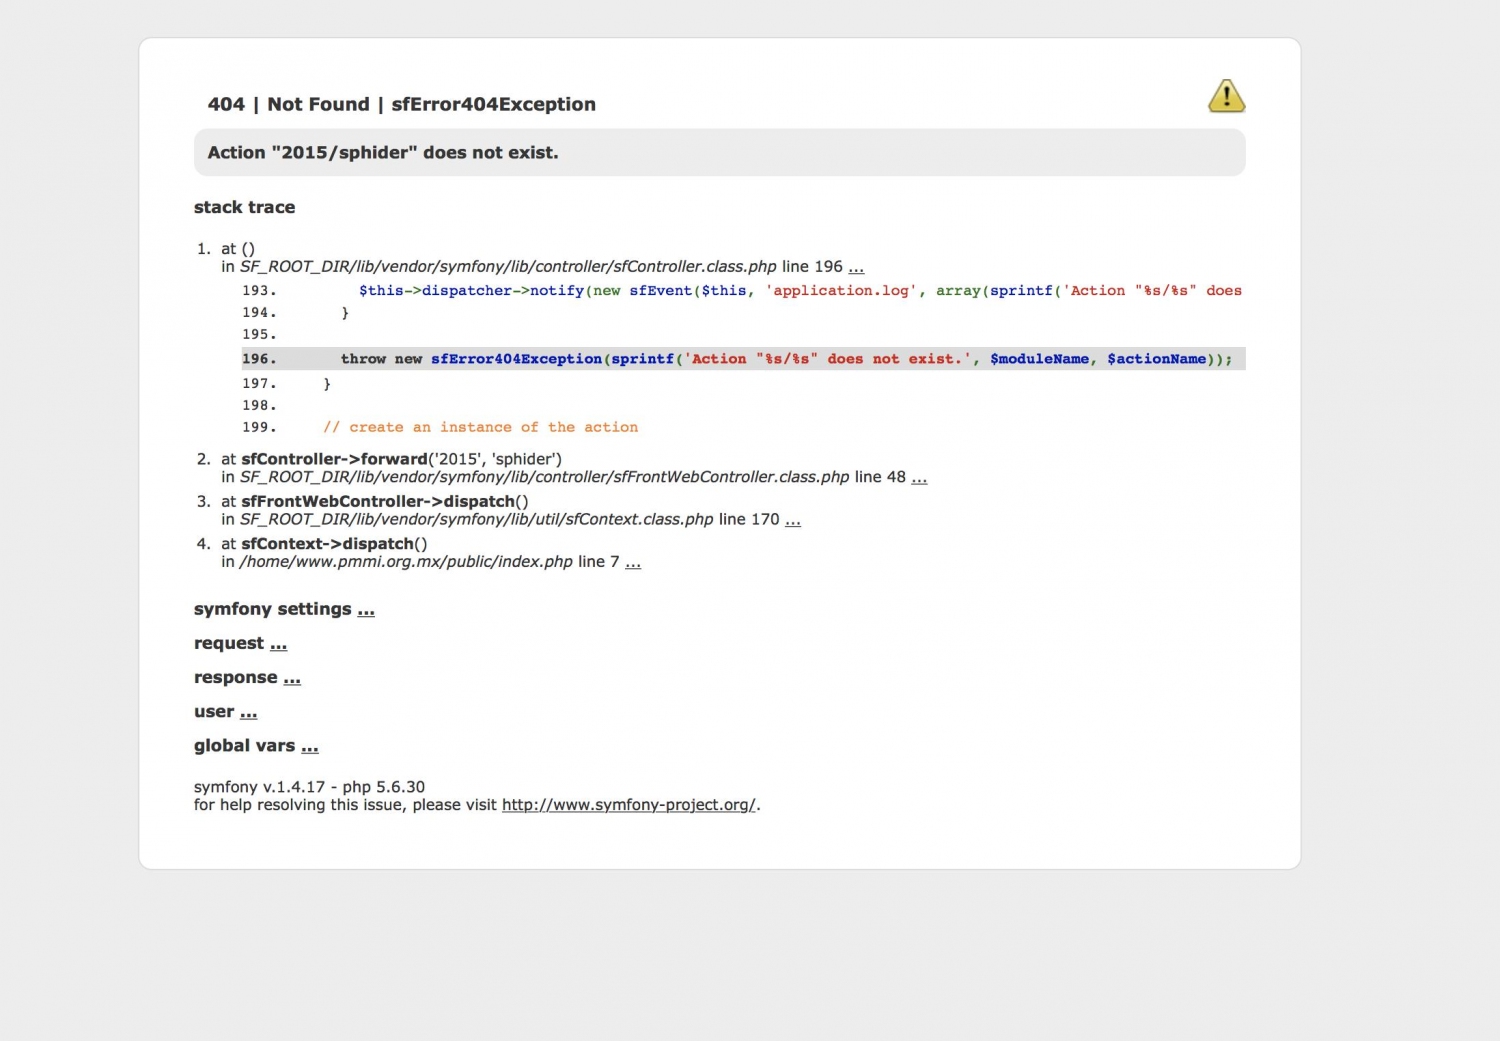Click code line 193 dispatcher notify
This screenshot has width=1500, height=1041.
[743, 291]
